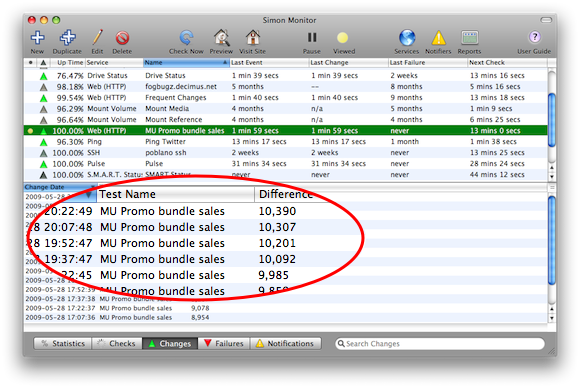
Task: Sort by the Up Time column header
Action: (x=67, y=63)
